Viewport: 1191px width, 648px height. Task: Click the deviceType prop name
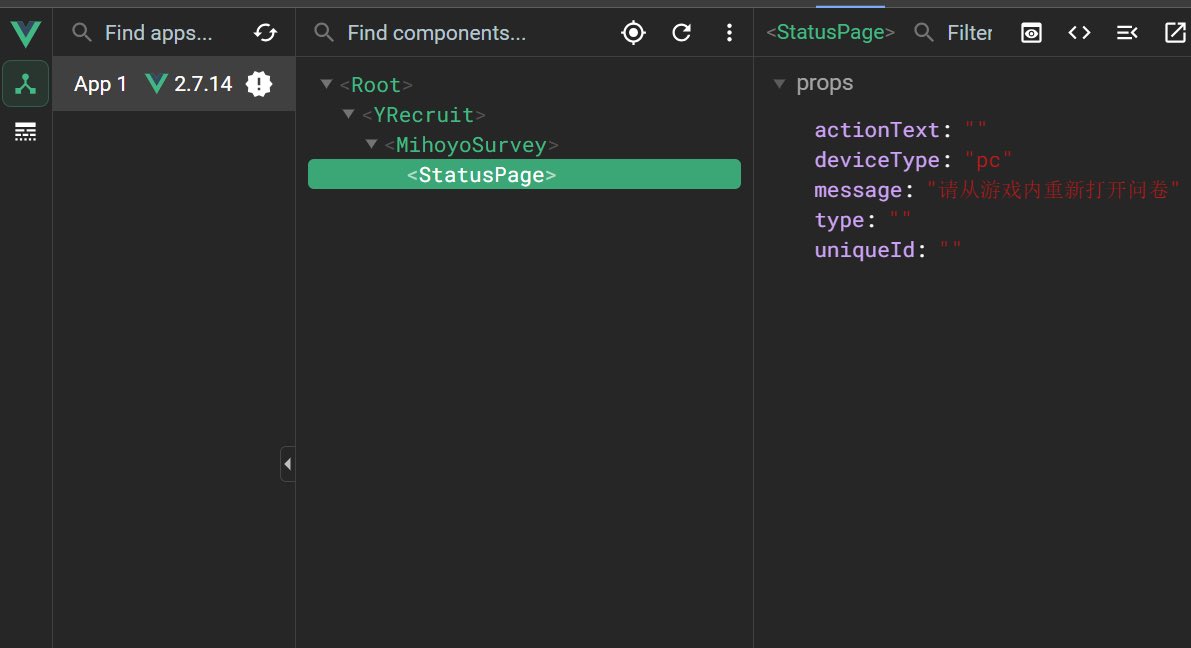877,160
